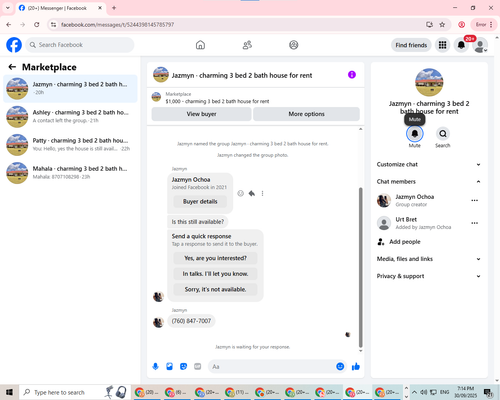This screenshot has width=500, height=400.
Task: Show hidden system tray icons chevron
Action: (414, 392)
